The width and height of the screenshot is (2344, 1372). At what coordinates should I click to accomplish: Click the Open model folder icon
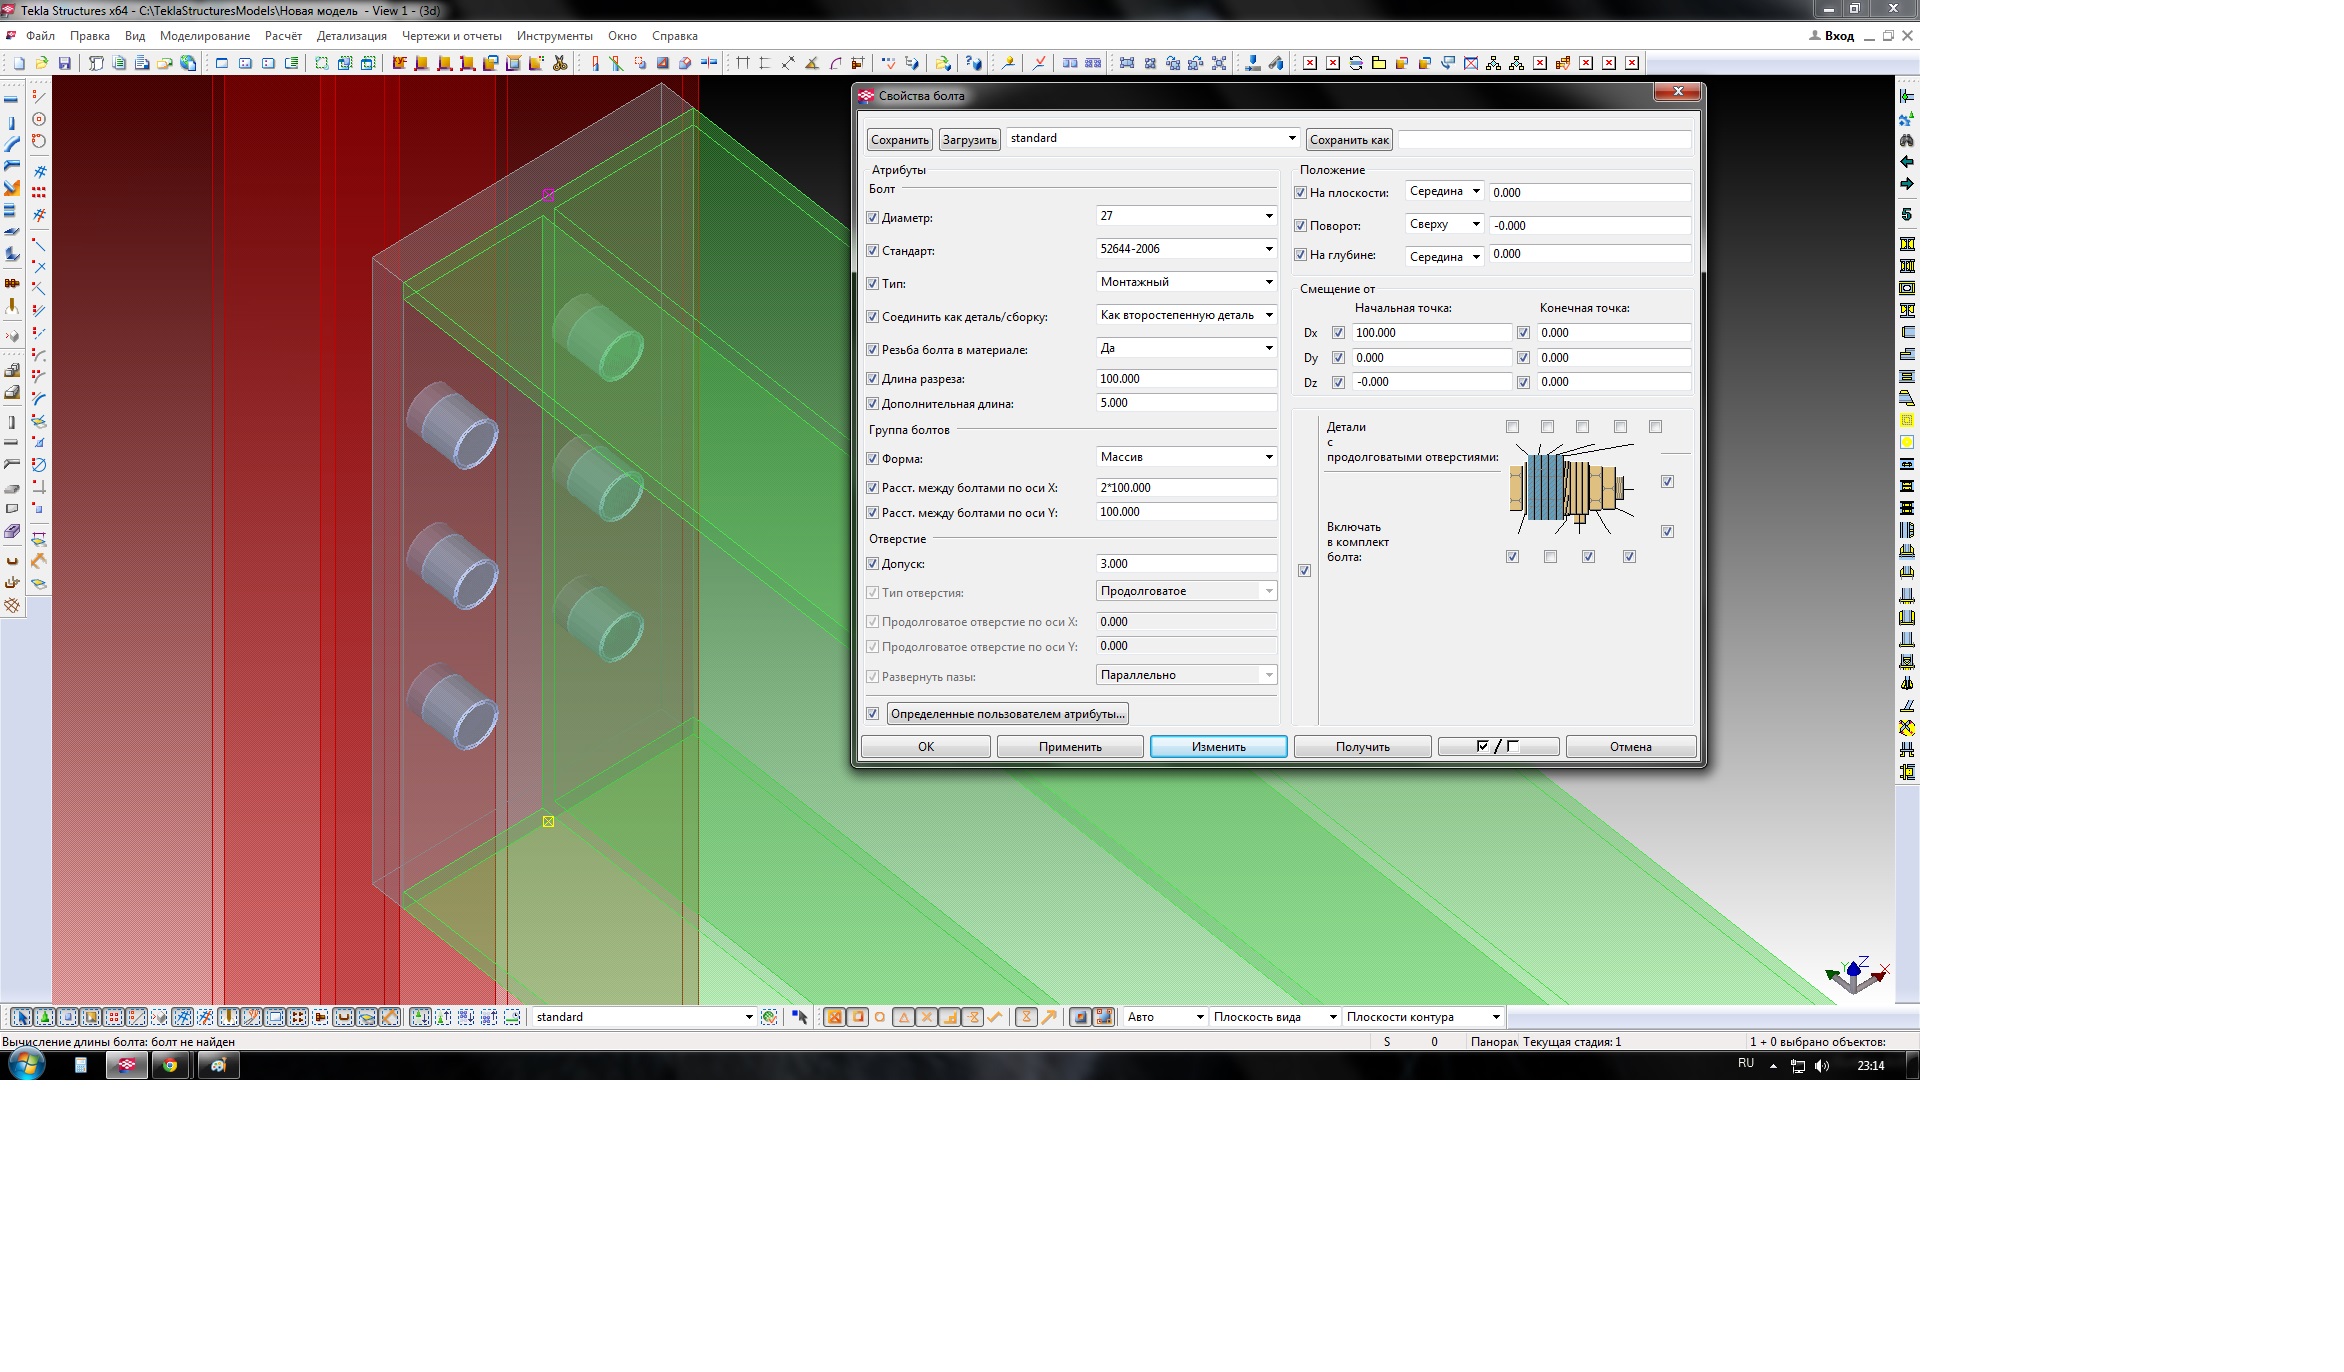pyautogui.click(x=41, y=63)
